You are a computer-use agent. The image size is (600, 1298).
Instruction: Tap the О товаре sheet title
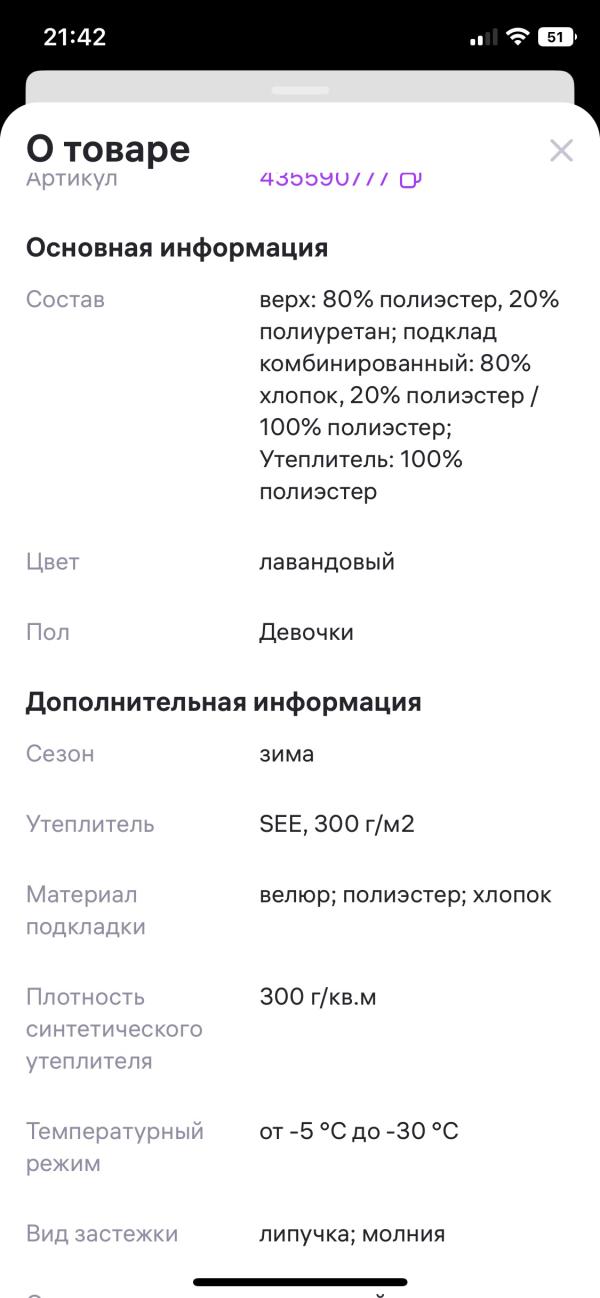(x=108, y=148)
